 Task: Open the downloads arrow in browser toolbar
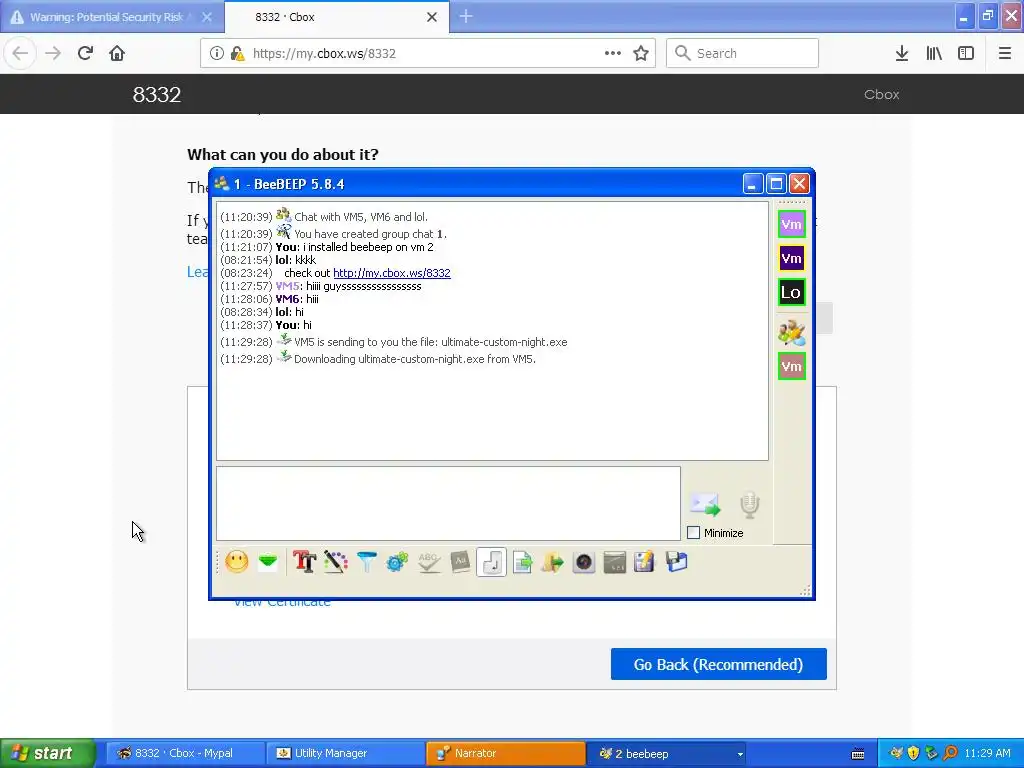[x=902, y=53]
